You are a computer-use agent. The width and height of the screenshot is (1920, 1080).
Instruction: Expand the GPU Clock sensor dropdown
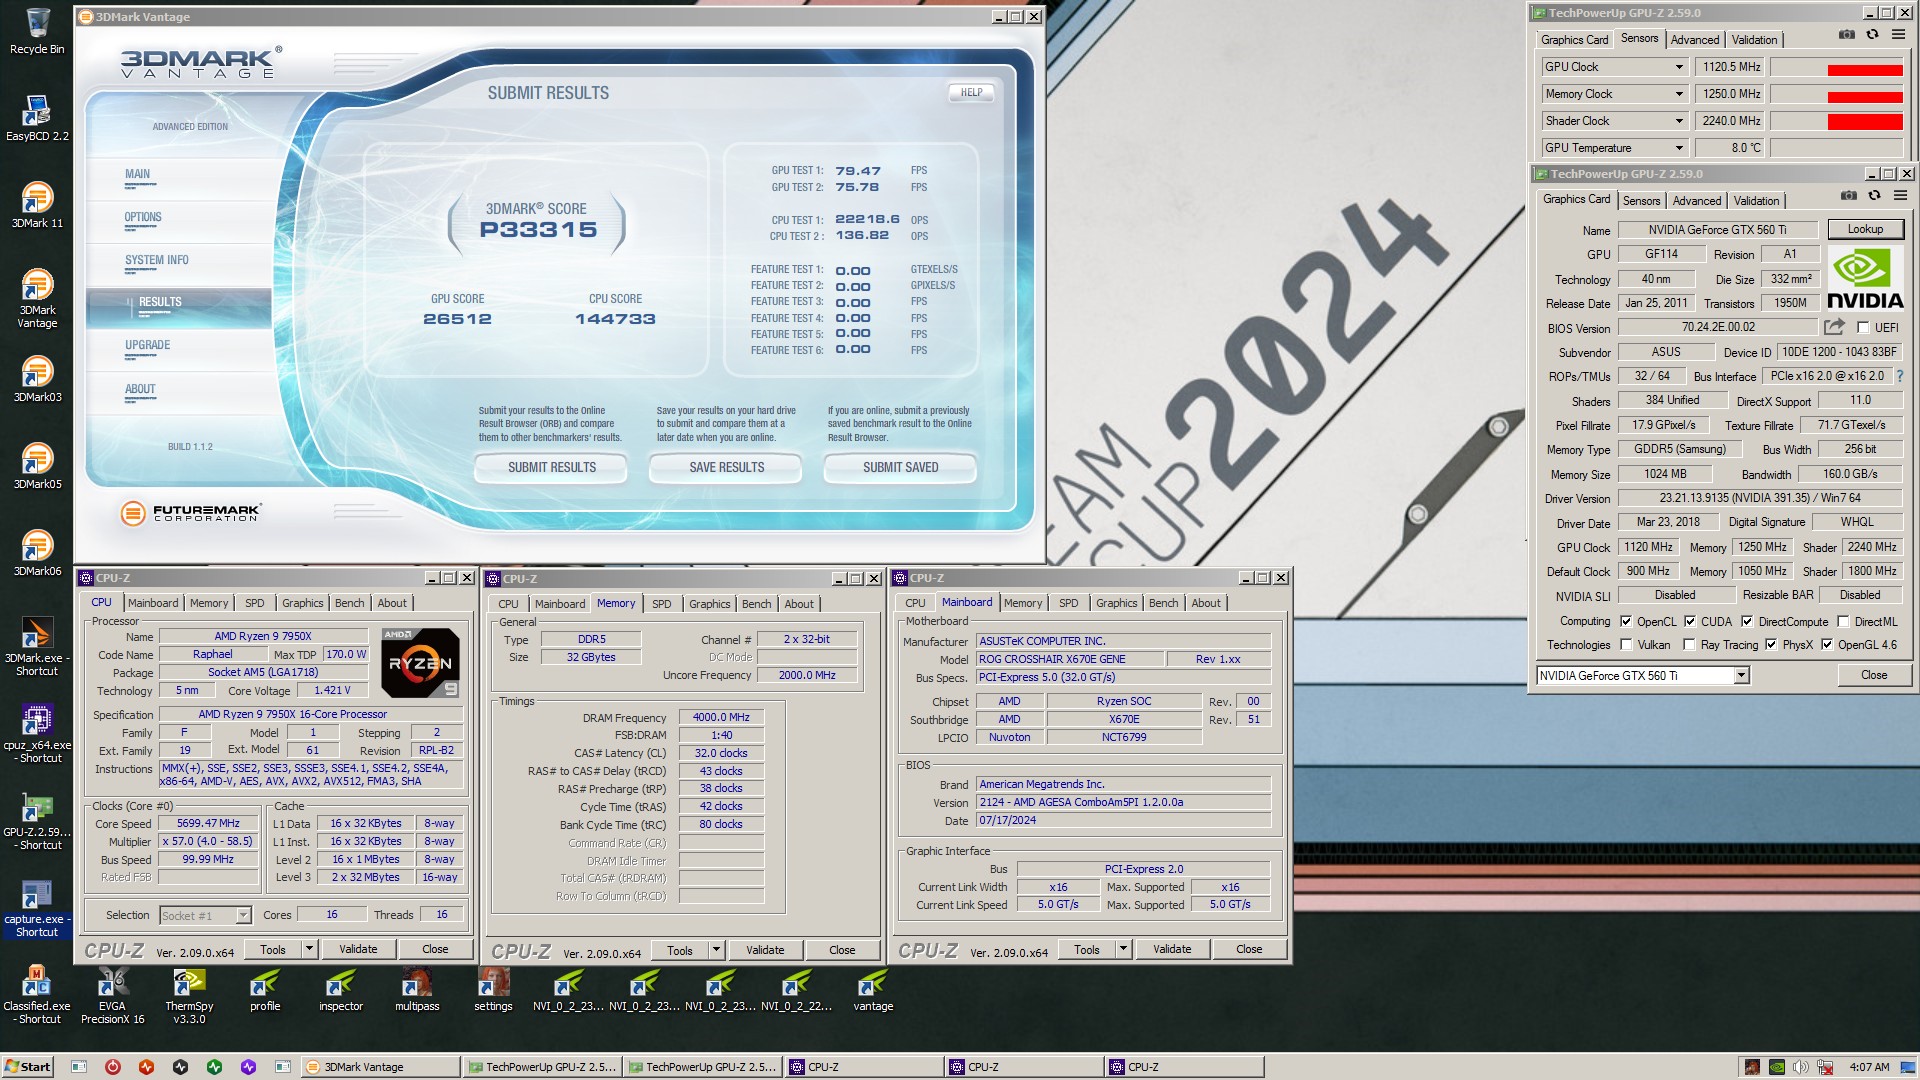(1679, 67)
